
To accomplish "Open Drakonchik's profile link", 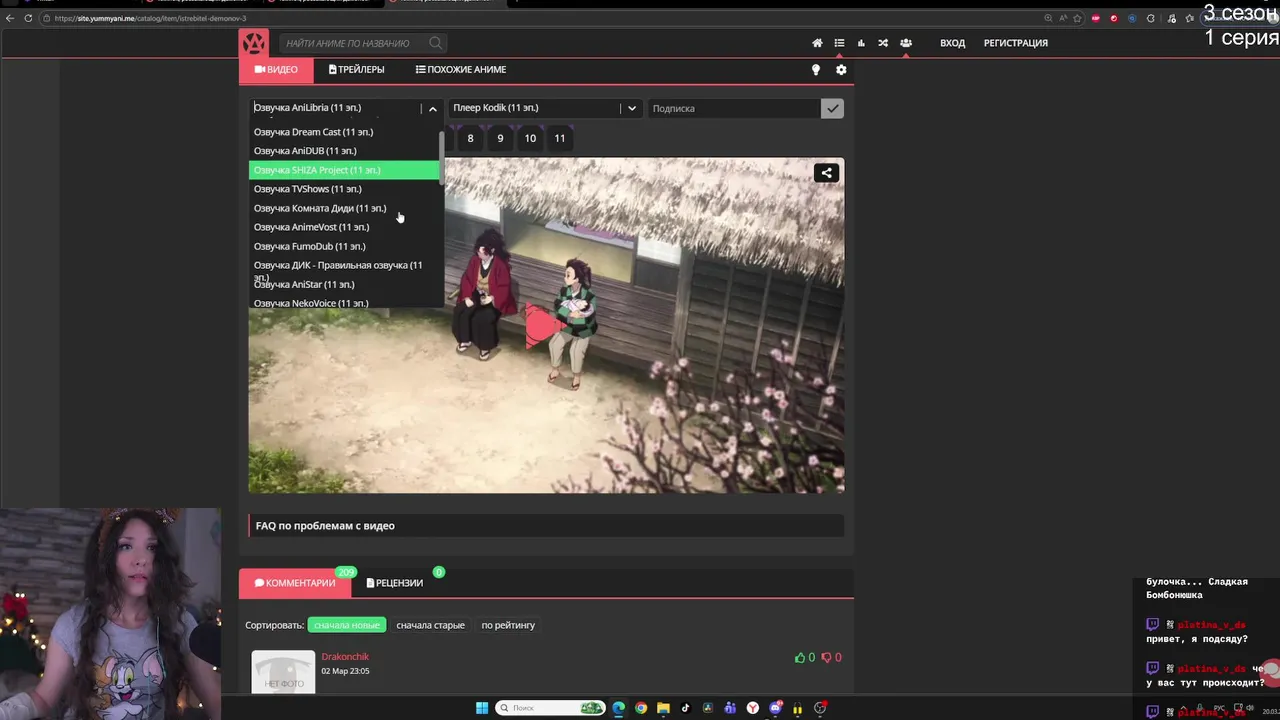I will [345, 657].
